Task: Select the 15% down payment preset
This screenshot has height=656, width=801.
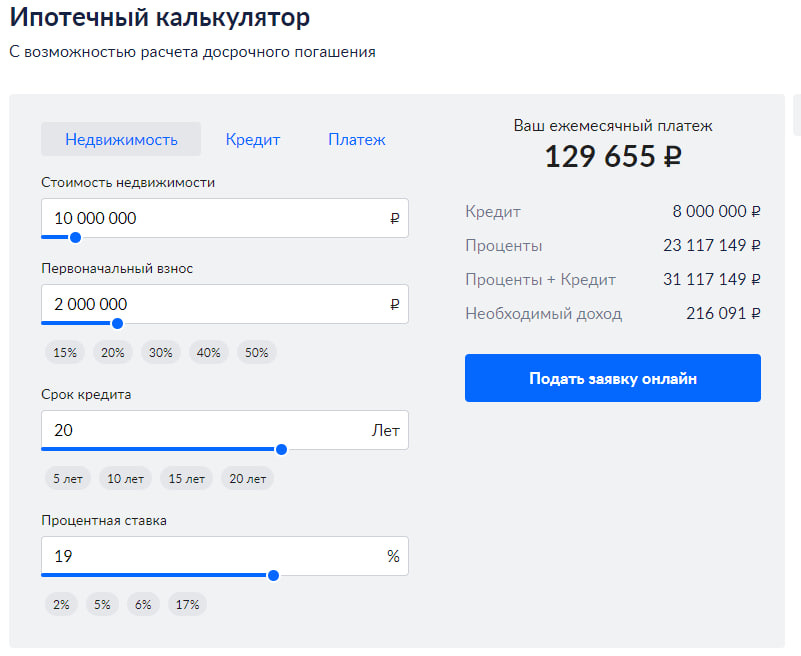Action: (65, 352)
